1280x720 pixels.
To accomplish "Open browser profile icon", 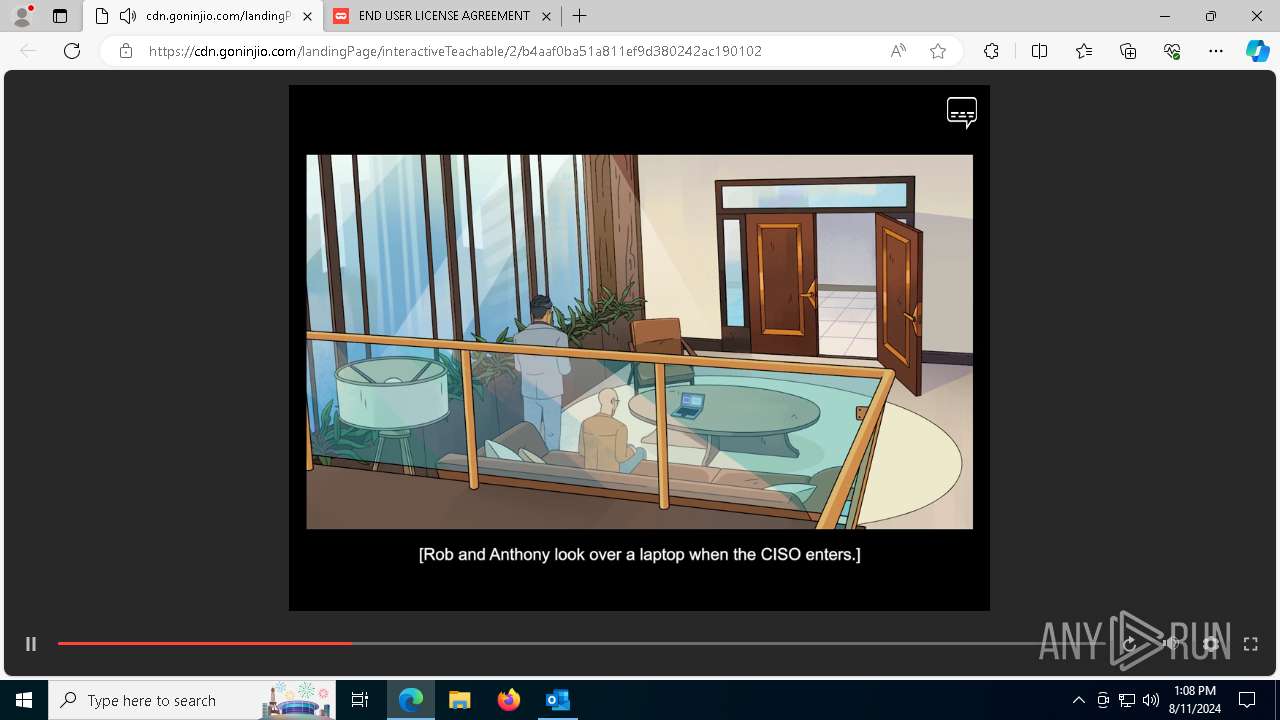I will coord(22,16).
